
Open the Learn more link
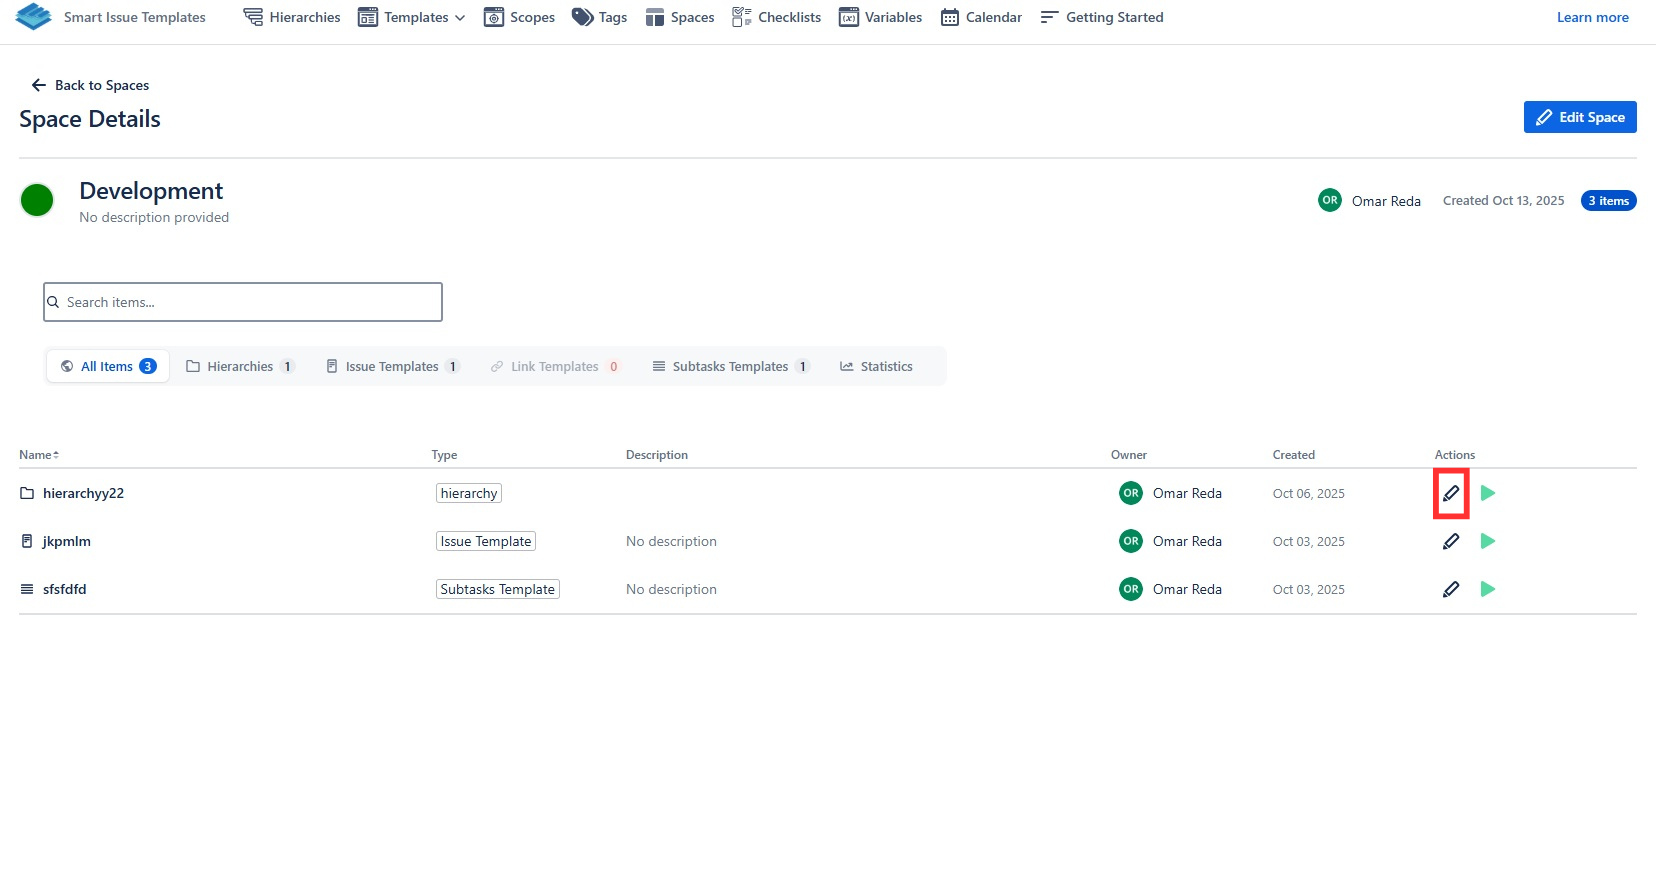coord(1592,17)
